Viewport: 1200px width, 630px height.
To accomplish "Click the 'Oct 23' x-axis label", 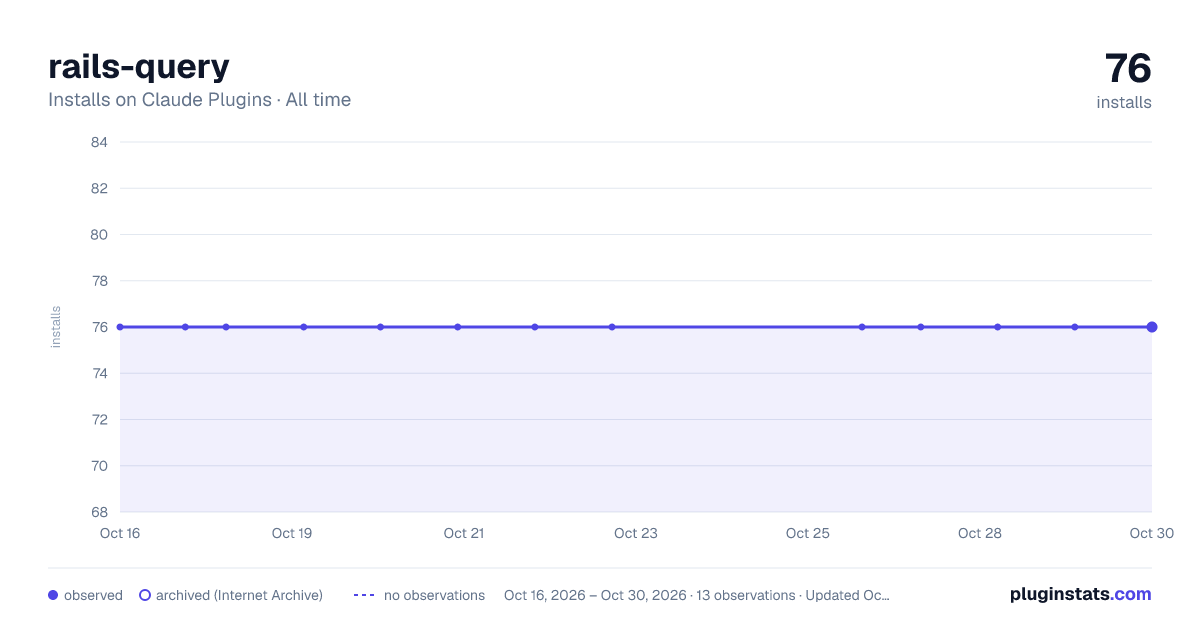I will click(636, 533).
